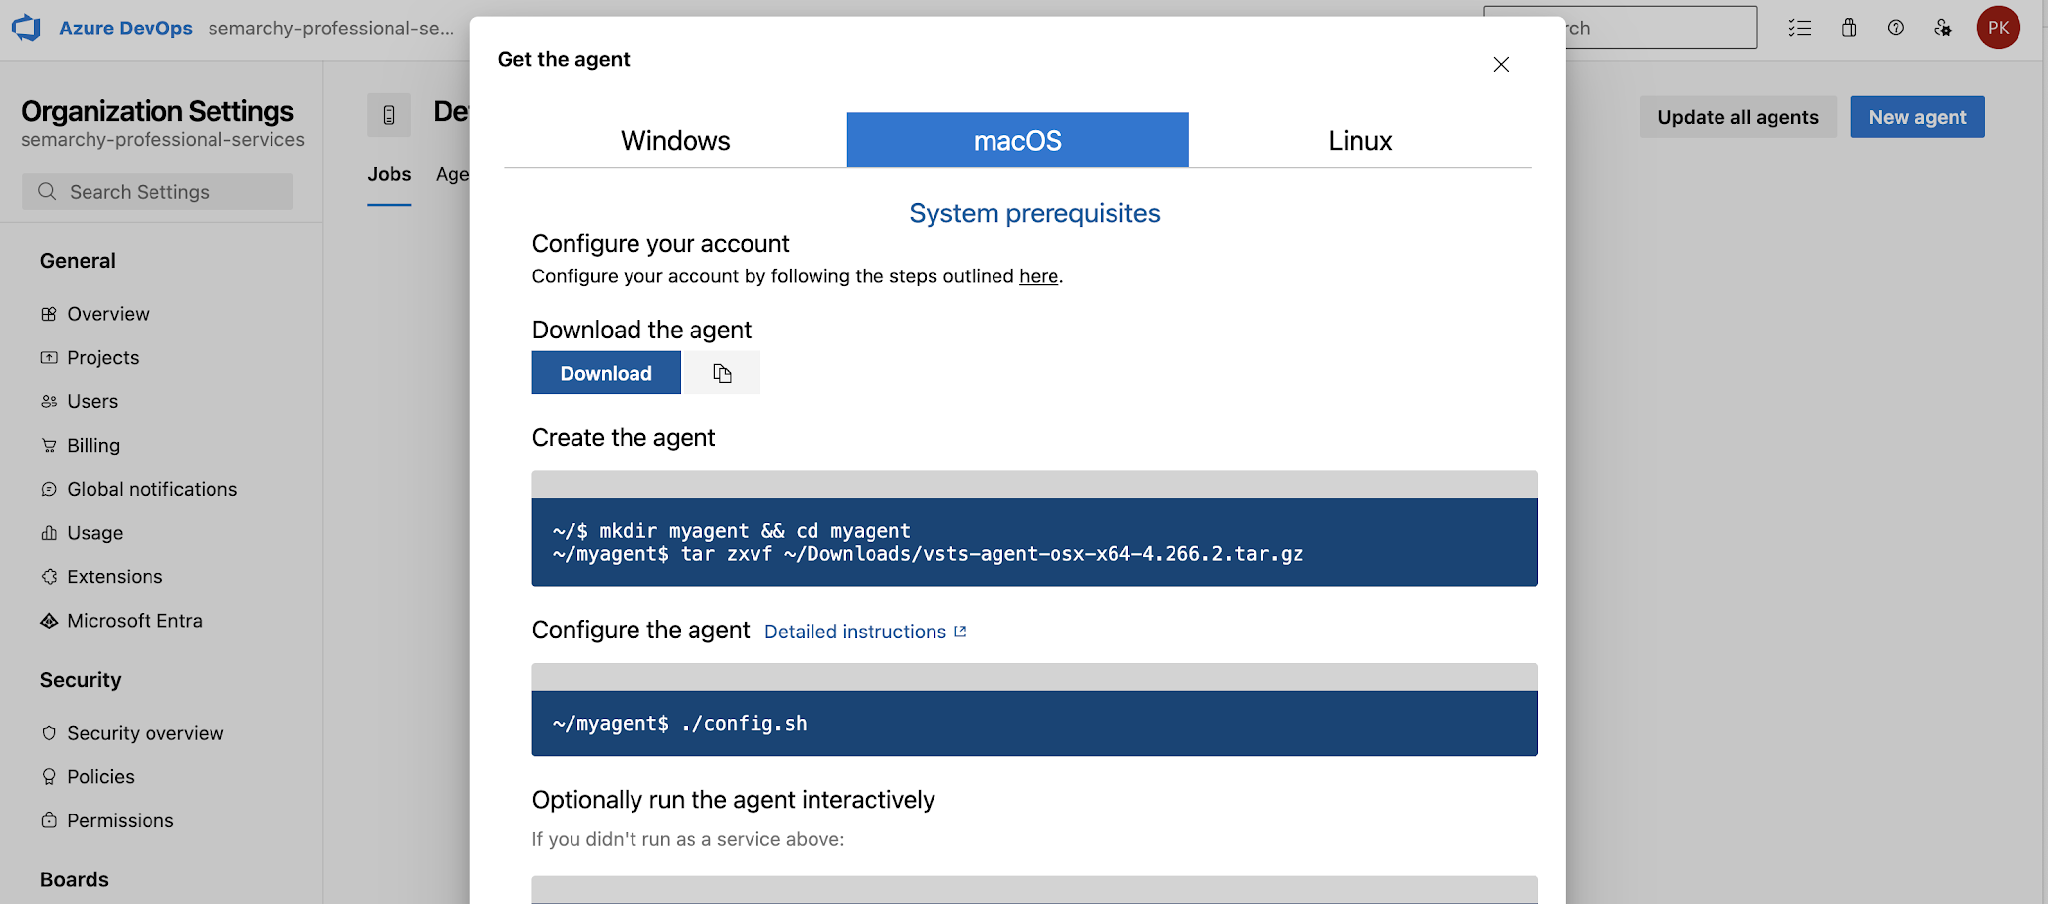
Task: Click the Users sidebar icon
Action: [49, 401]
